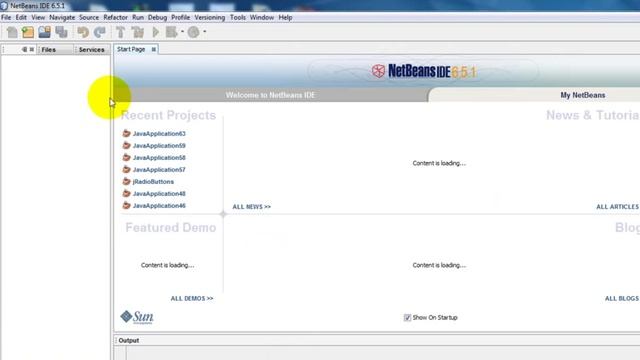Switch to the My NetBeans tab

(x=582, y=95)
